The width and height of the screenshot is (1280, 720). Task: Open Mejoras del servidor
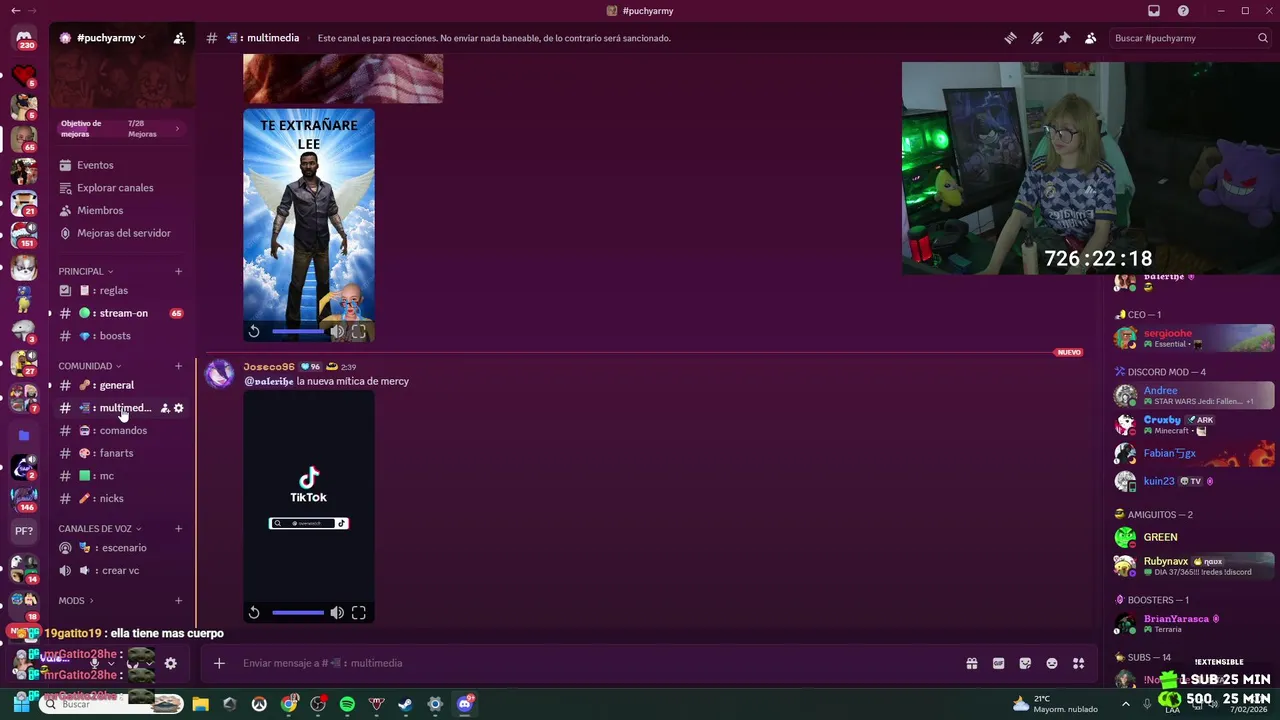(x=123, y=233)
